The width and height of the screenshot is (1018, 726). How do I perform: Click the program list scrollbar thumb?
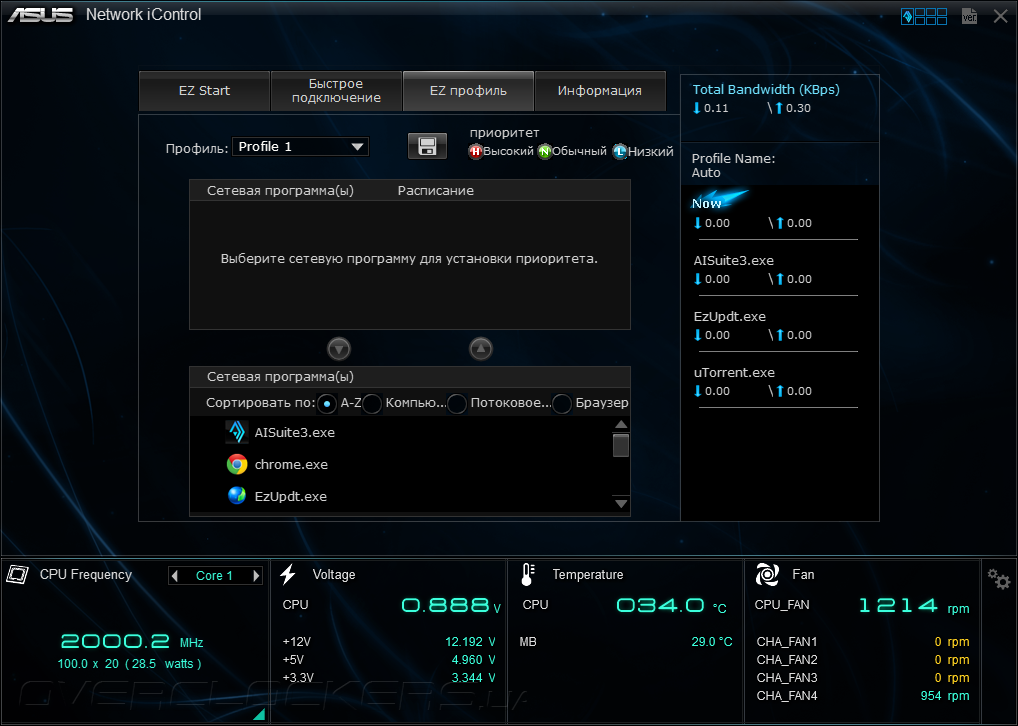point(621,445)
